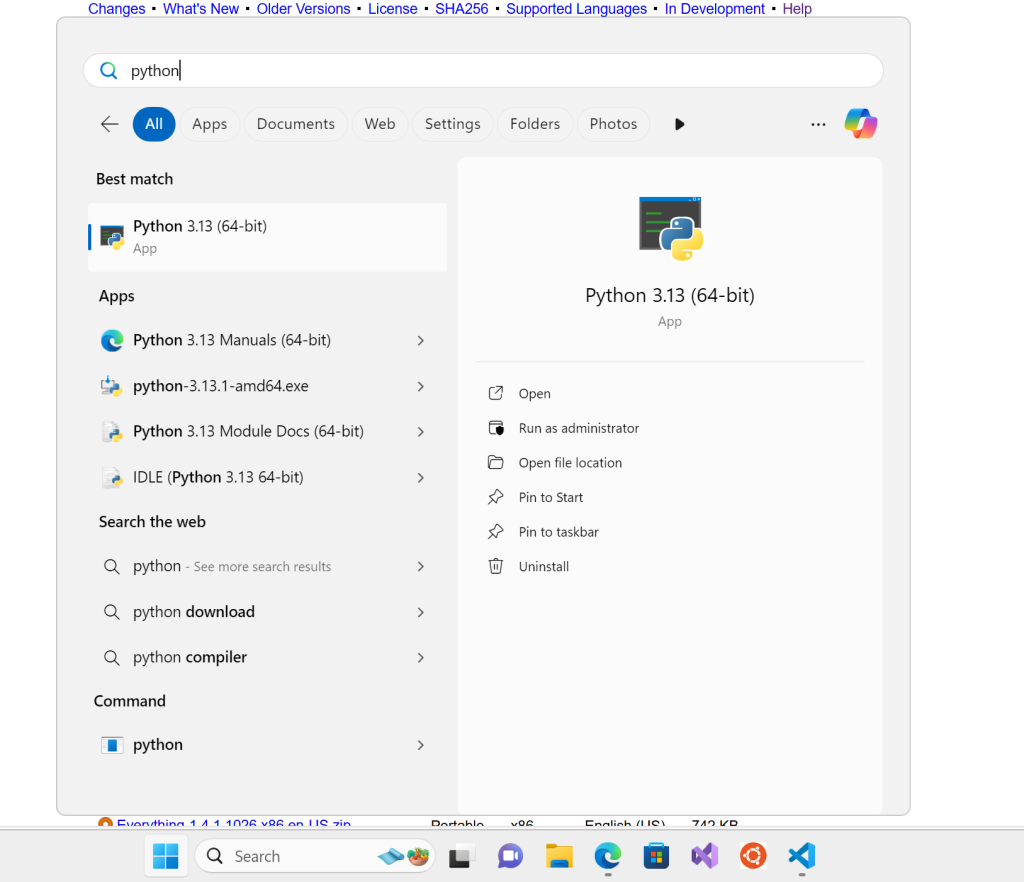Screen dimensions: 1024x882
Task: Open Python 3.13 Module Docs (64-bit)
Action: point(248,432)
